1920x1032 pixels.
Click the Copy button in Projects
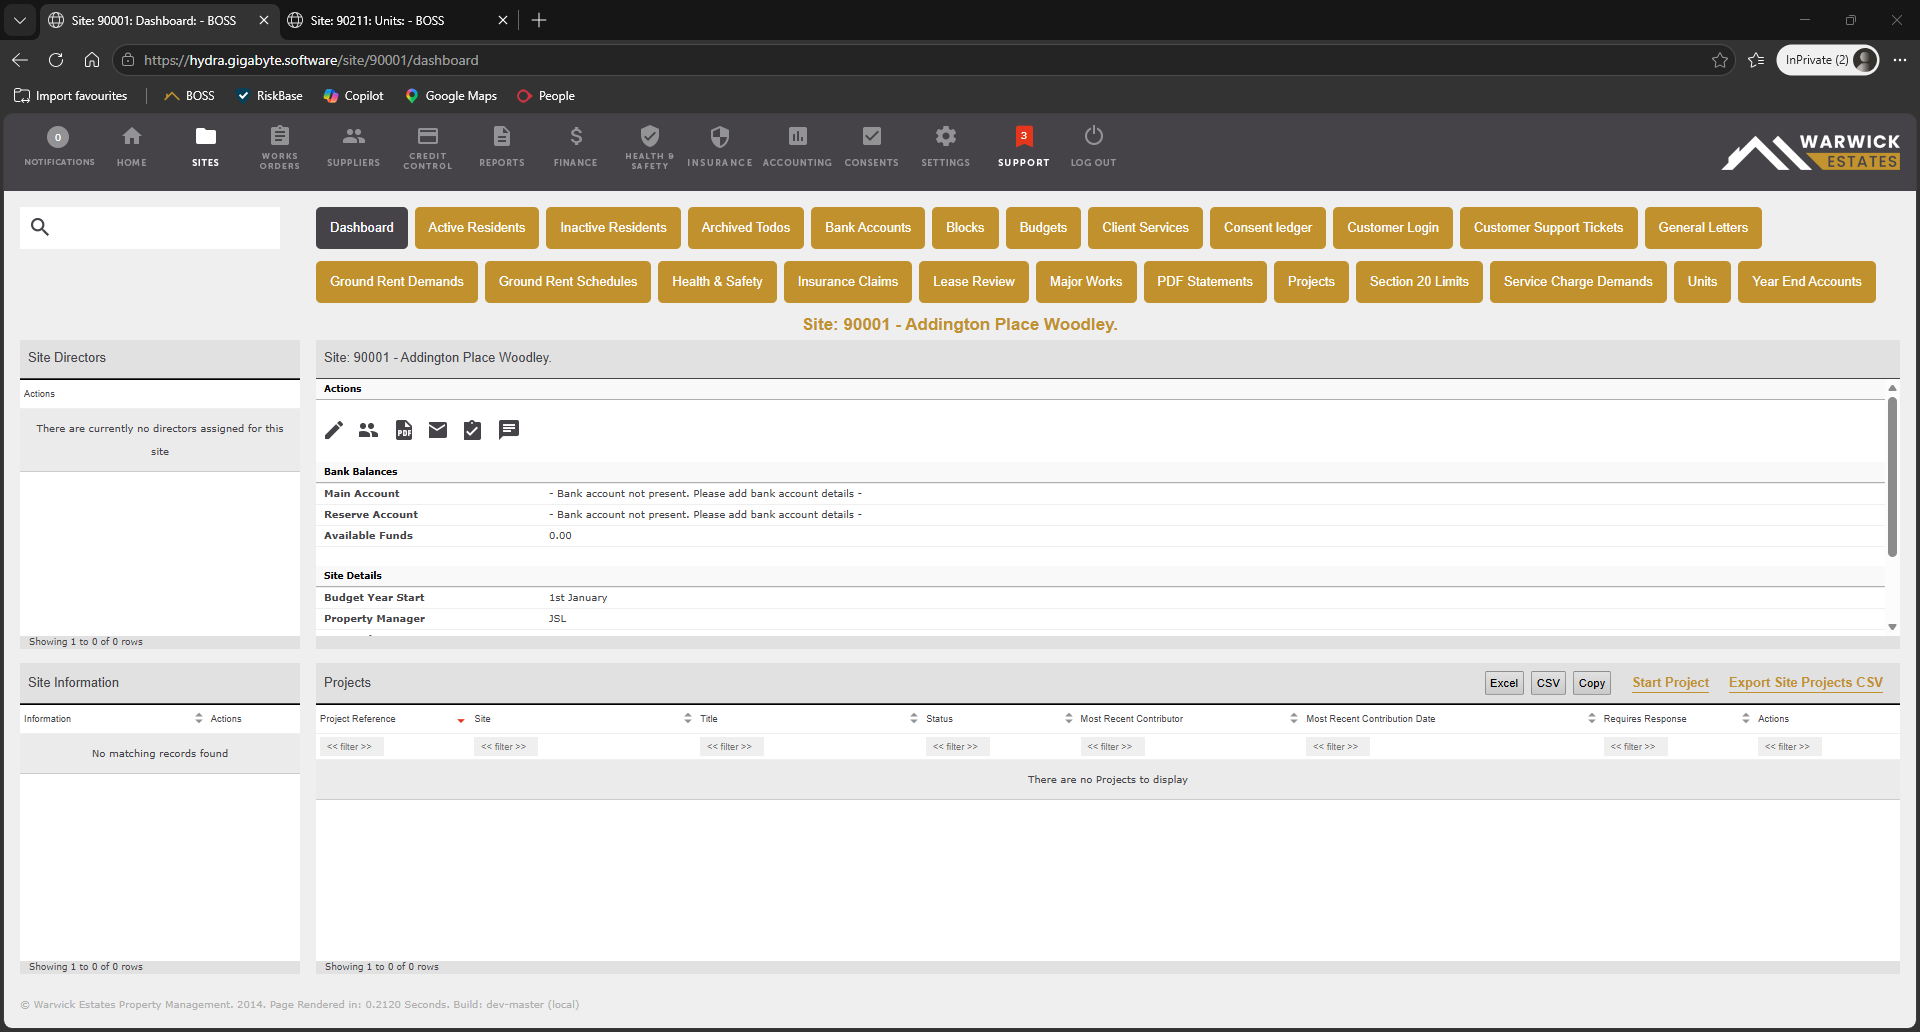point(1592,683)
